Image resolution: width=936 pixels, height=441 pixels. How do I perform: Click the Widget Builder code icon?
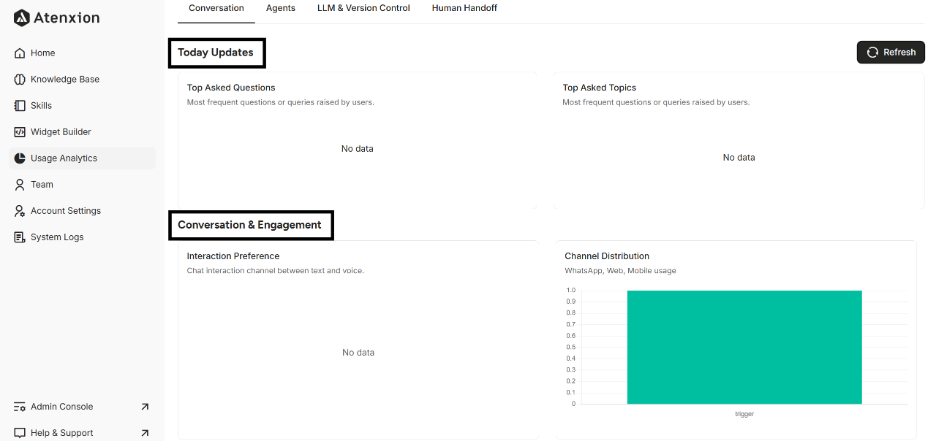(20, 132)
